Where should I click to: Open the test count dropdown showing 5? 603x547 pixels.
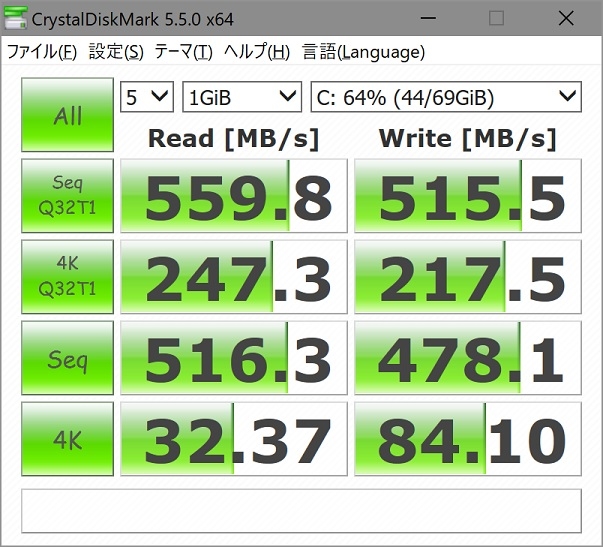coord(147,97)
